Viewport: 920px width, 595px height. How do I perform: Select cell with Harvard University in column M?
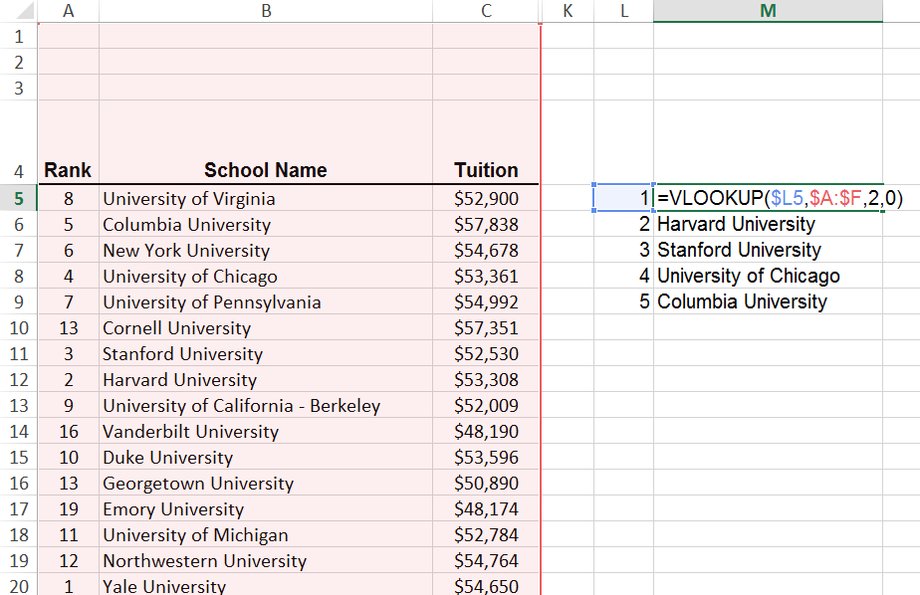[x=767, y=224]
